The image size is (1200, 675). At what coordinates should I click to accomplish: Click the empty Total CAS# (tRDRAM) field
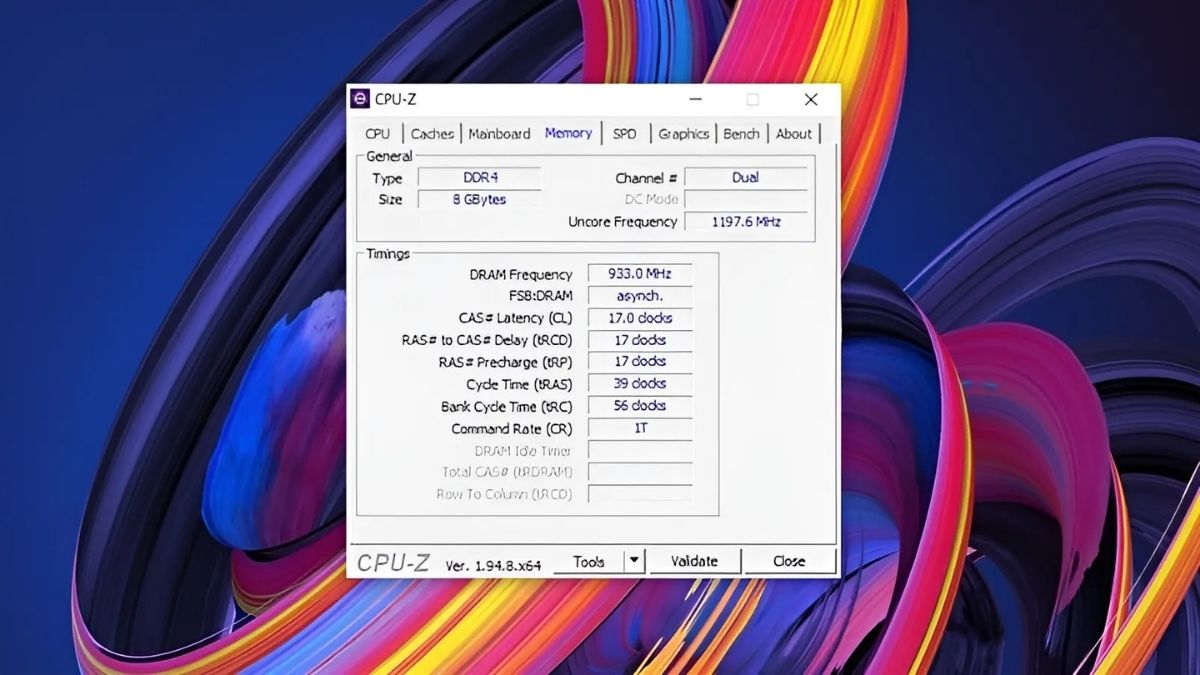click(640, 472)
